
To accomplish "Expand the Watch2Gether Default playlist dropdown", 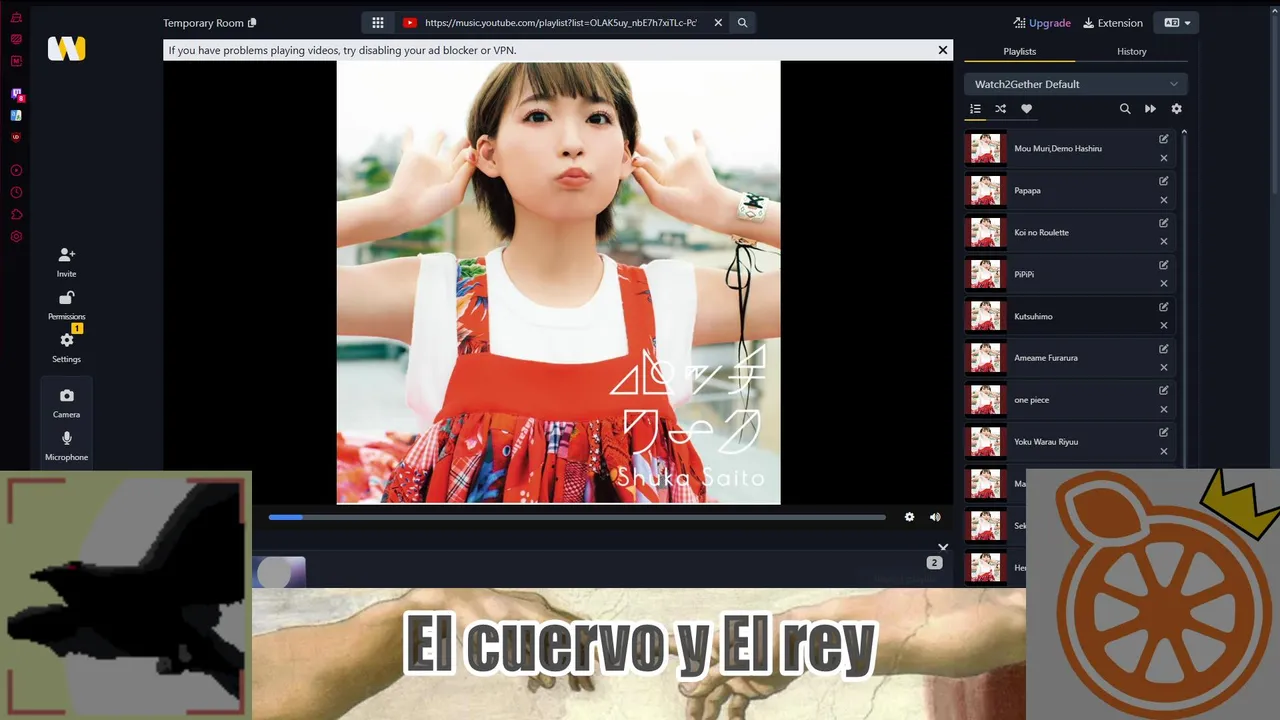I will [x=1075, y=84].
